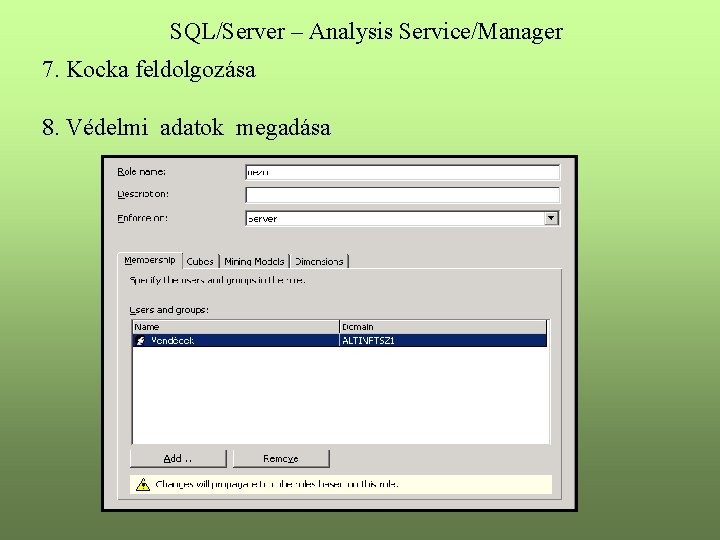Click the Description input field
720x540 pixels.
(403, 195)
